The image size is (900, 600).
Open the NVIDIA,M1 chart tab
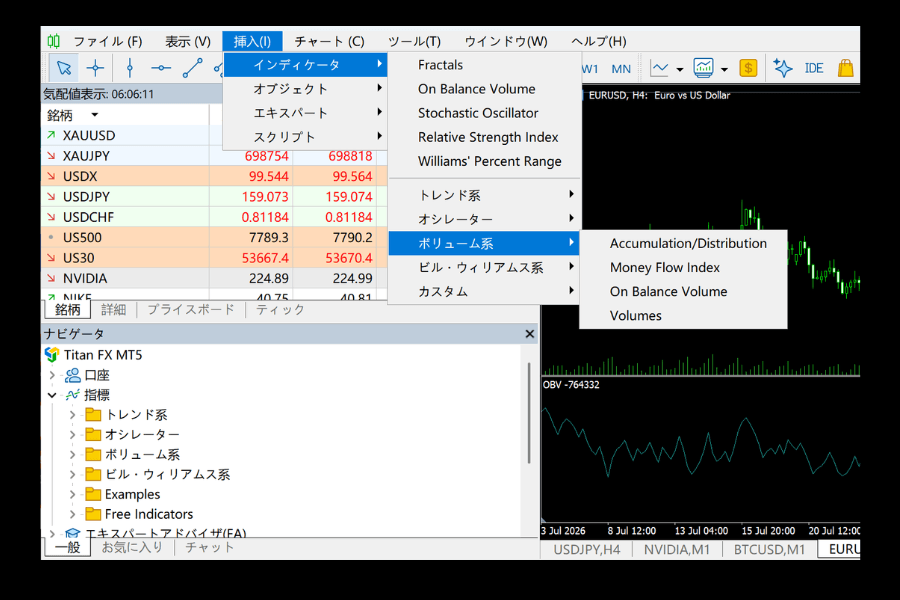click(677, 549)
